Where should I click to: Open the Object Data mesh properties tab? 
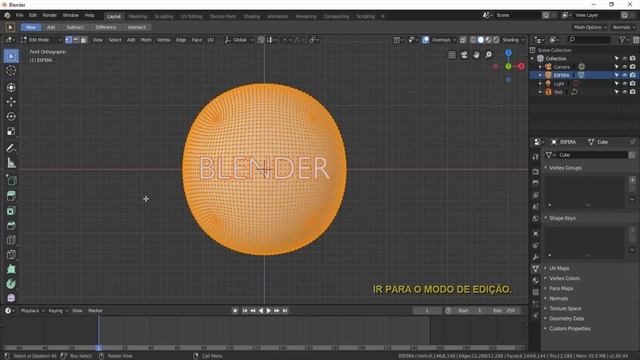tap(536, 269)
